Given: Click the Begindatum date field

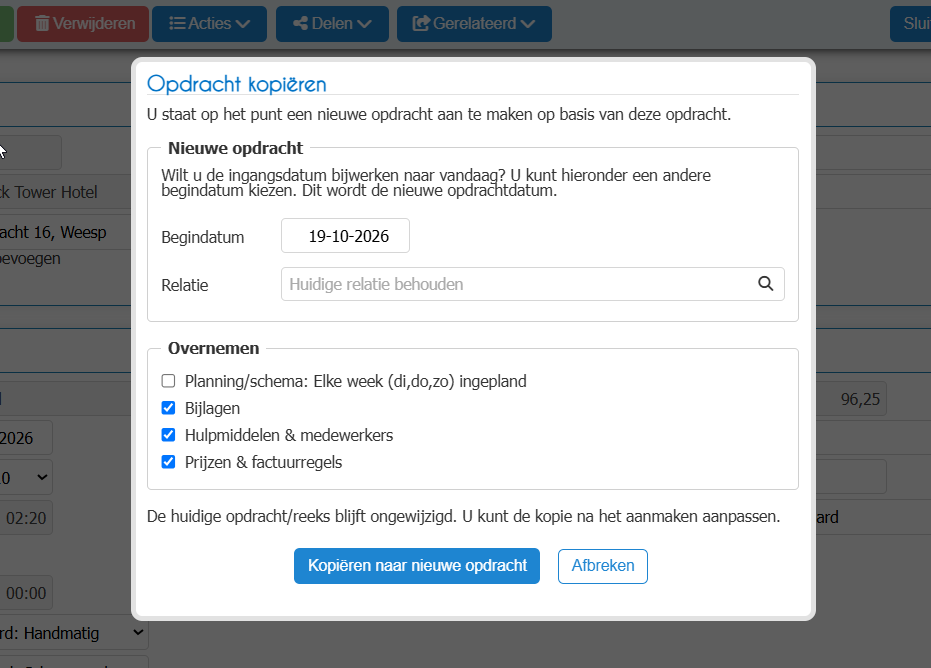Looking at the screenshot, I should pyautogui.click(x=346, y=236).
